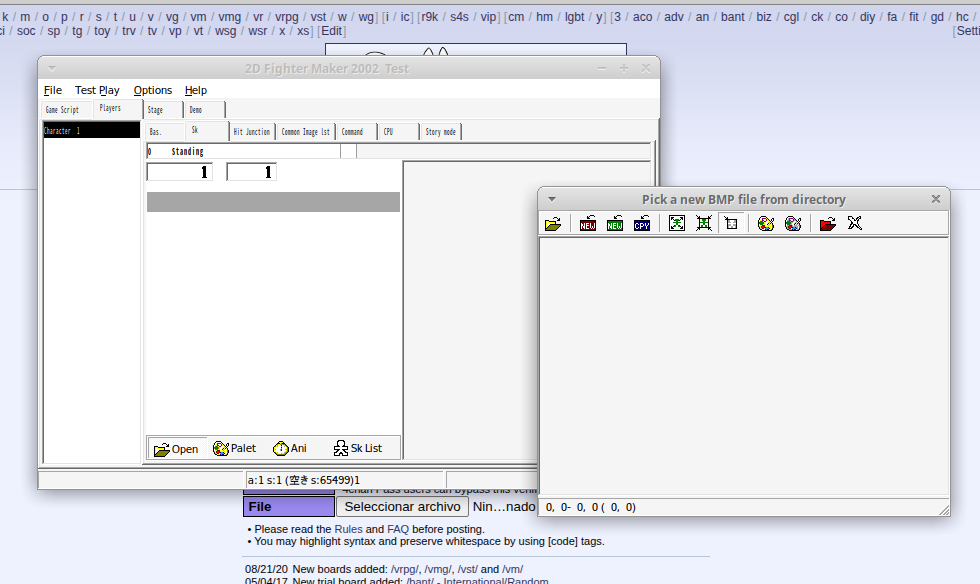Click status text a:1 s:1 in Fighter Maker
This screenshot has height=584, width=980.
point(304,480)
